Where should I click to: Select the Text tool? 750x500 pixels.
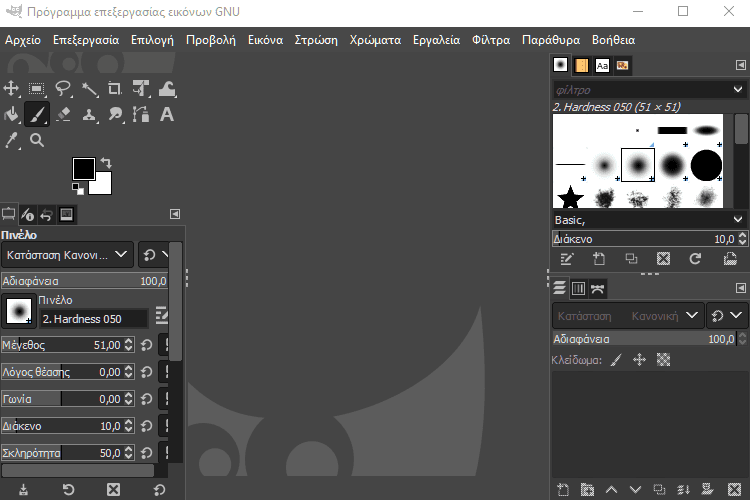(x=166, y=114)
